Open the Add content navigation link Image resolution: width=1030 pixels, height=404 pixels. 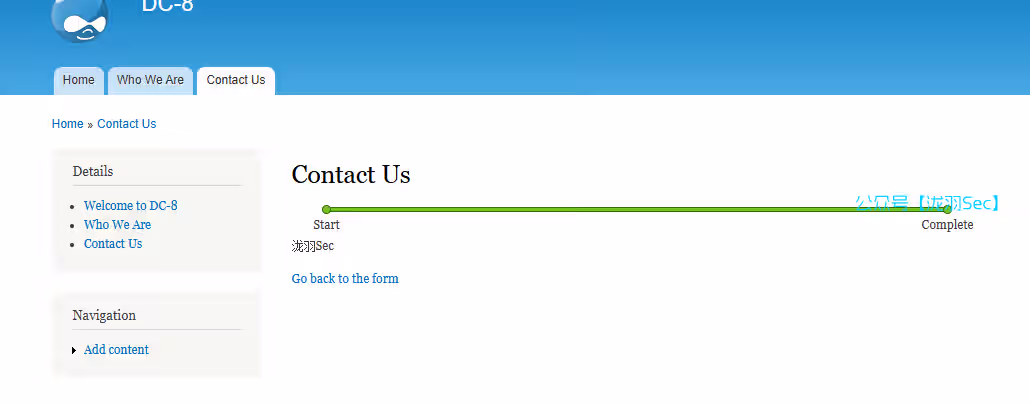[x=116, y=349]
